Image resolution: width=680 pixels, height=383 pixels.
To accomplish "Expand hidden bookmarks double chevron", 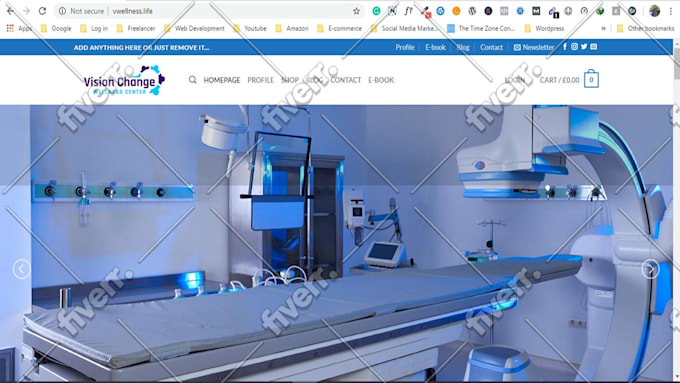I will [x=603, y=28].
